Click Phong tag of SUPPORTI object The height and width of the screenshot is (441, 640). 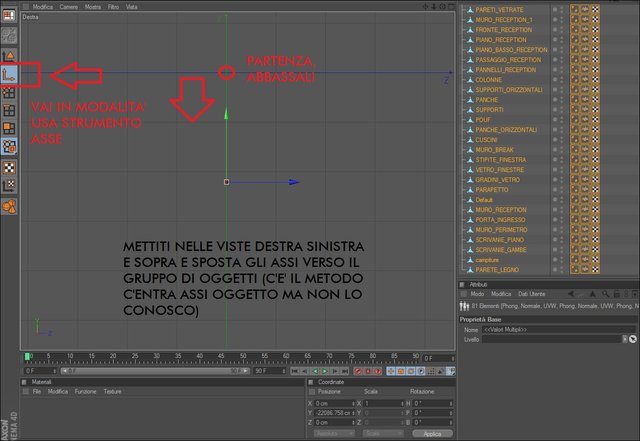coord(575,109)
